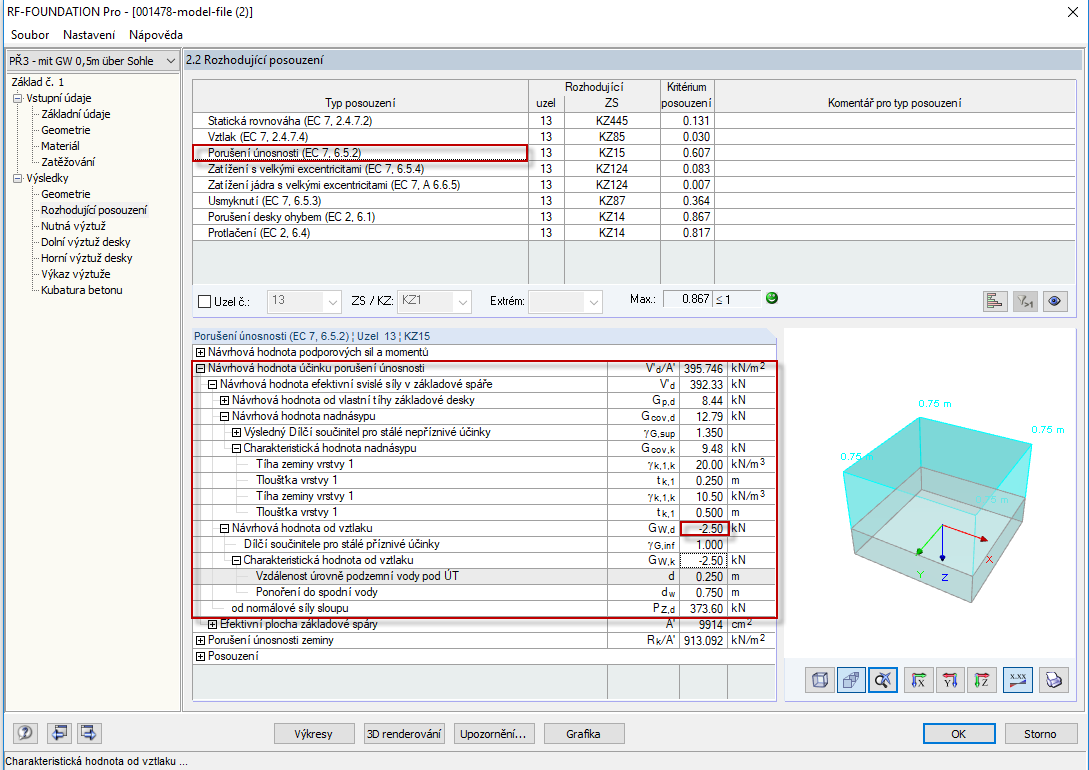Open the Extrém dropdown
The width and height of the screenshot is (1089, 770).
[x=565, y=301]
